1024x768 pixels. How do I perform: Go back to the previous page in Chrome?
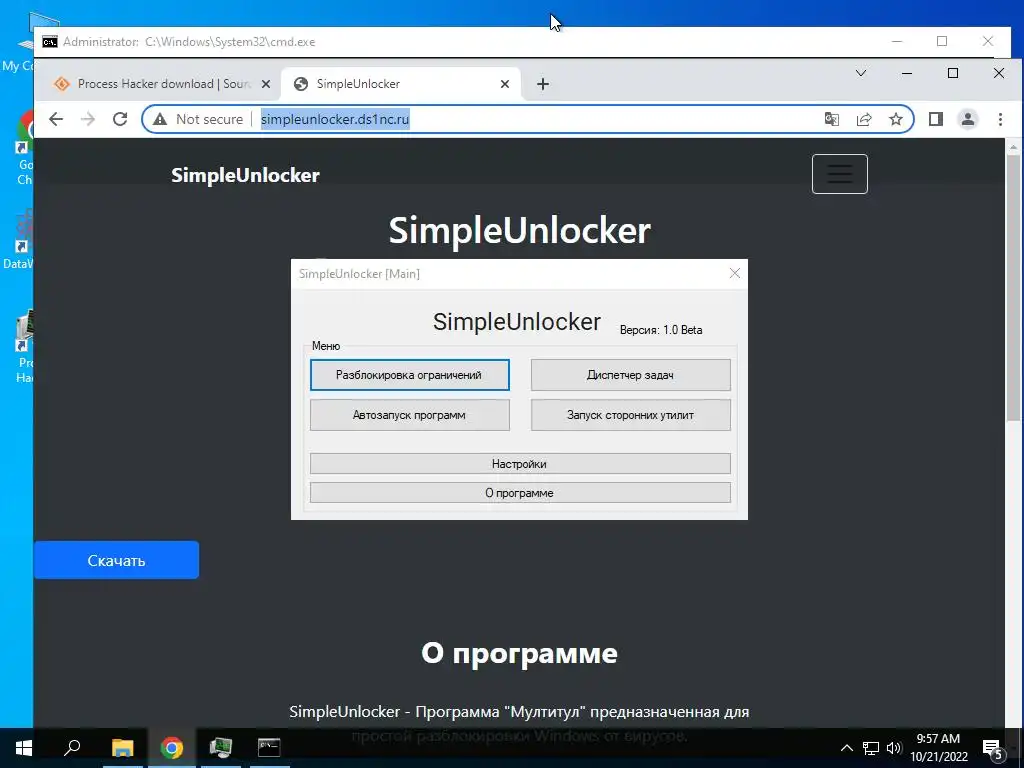(x=56, y=119)
